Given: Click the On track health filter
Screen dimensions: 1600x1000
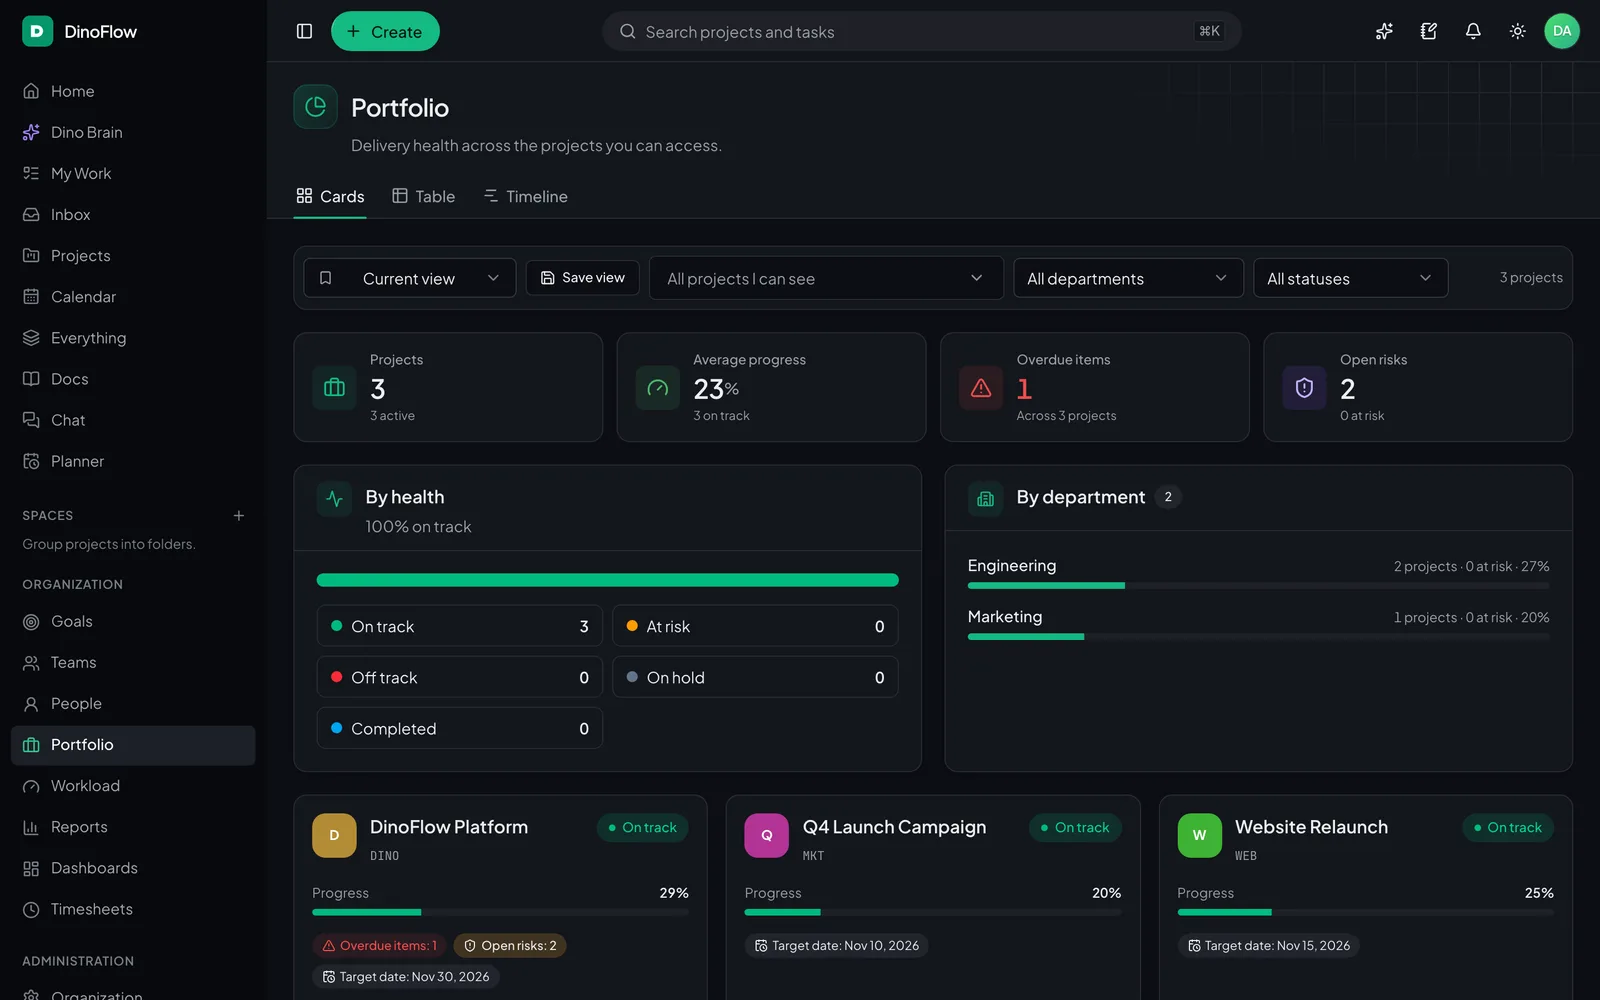Looking at the screenshot, I should point(460,626).
